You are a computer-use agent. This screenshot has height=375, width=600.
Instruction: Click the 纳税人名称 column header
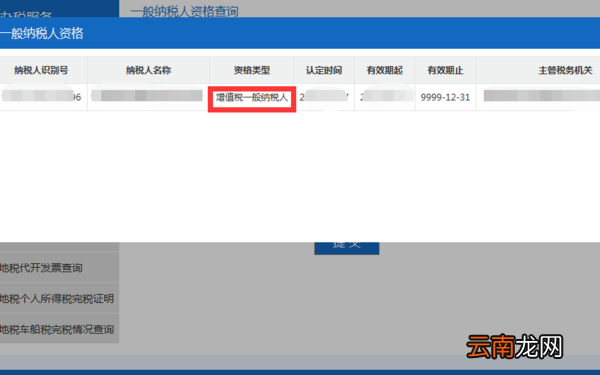click(148, 70)
